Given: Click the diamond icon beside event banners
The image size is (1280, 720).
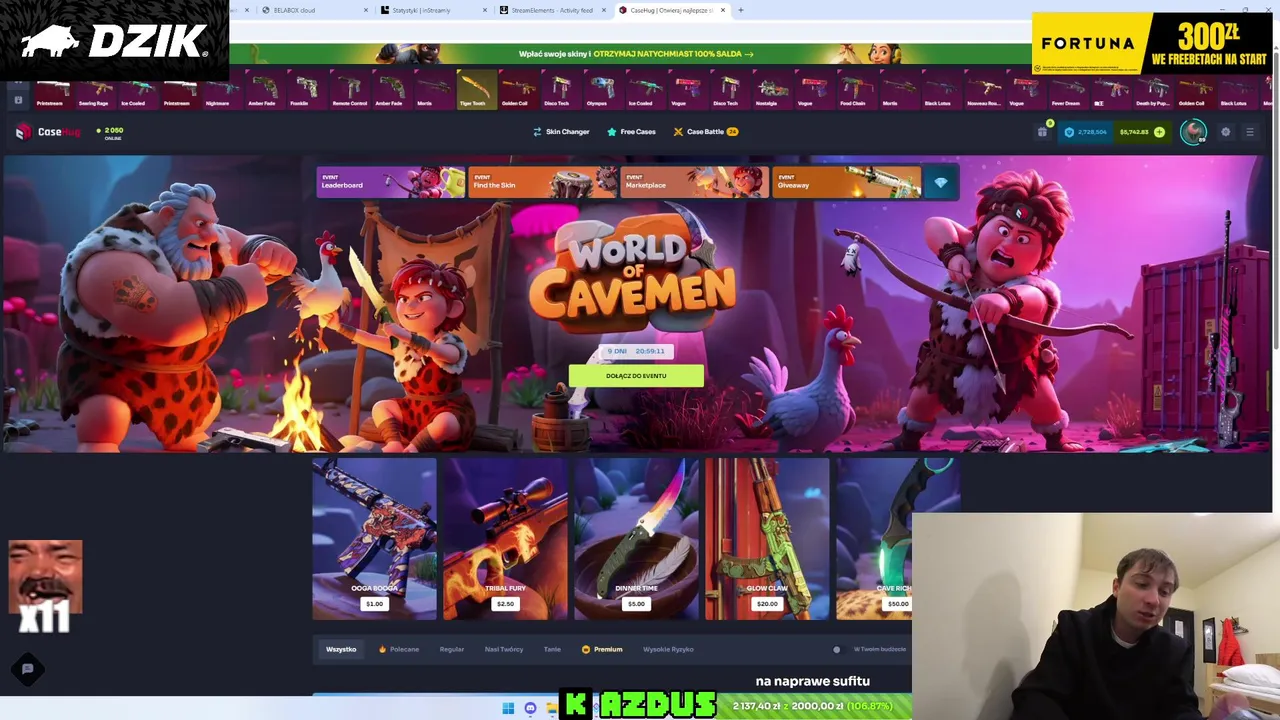Looking at the screenshot, I should pyautogui.click(x=941, y=182).
